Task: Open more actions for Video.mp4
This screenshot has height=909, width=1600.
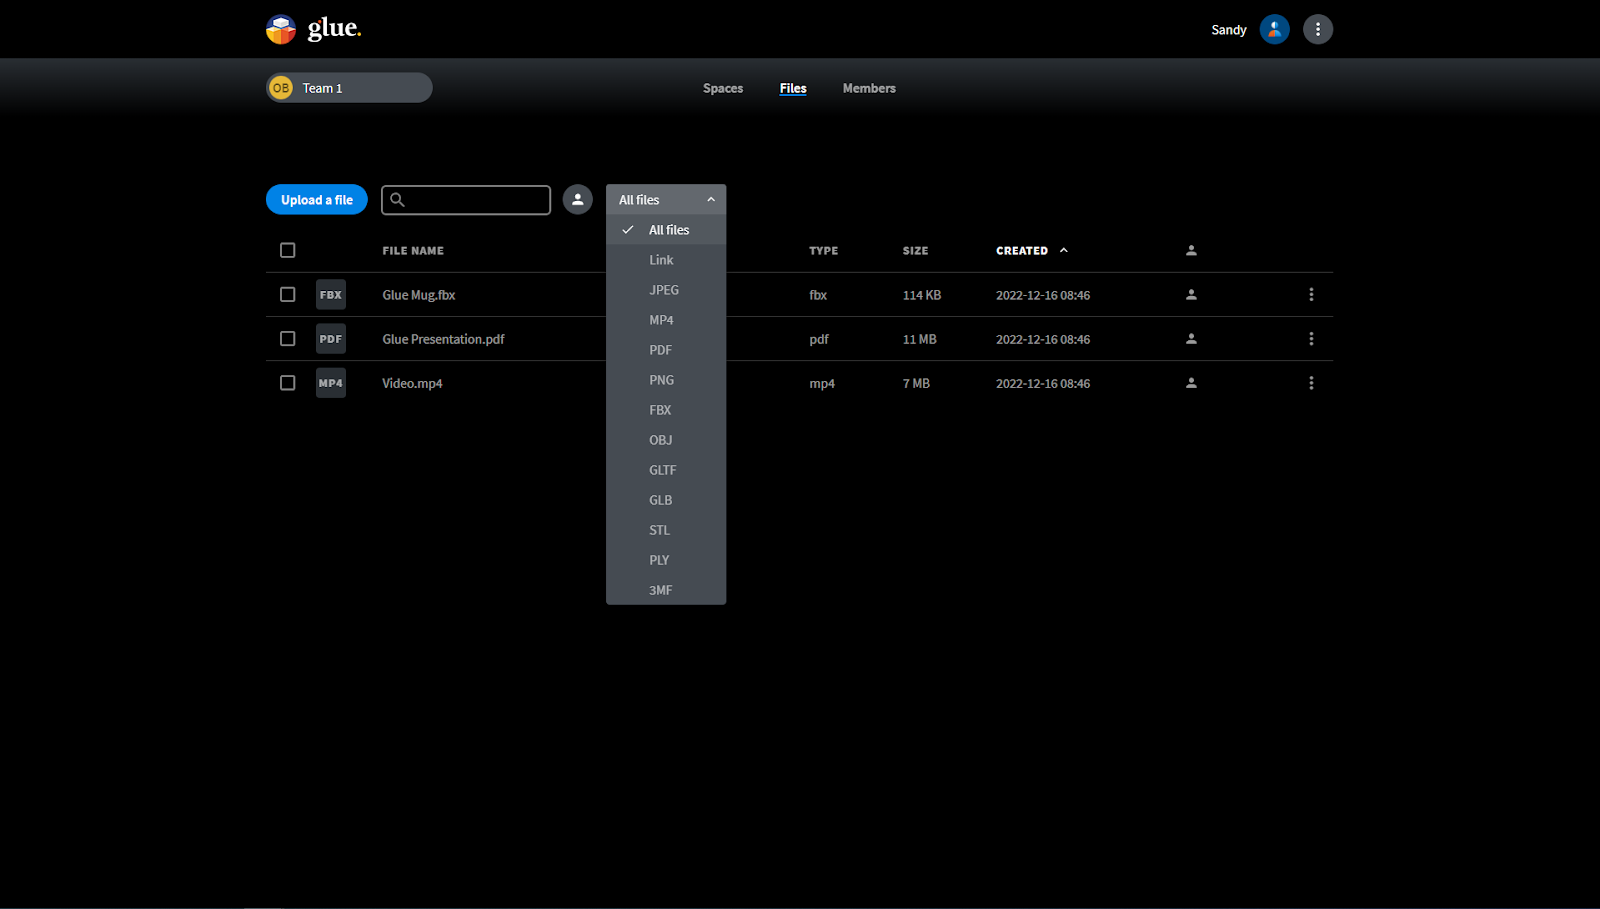Action: click(1311, 383)
